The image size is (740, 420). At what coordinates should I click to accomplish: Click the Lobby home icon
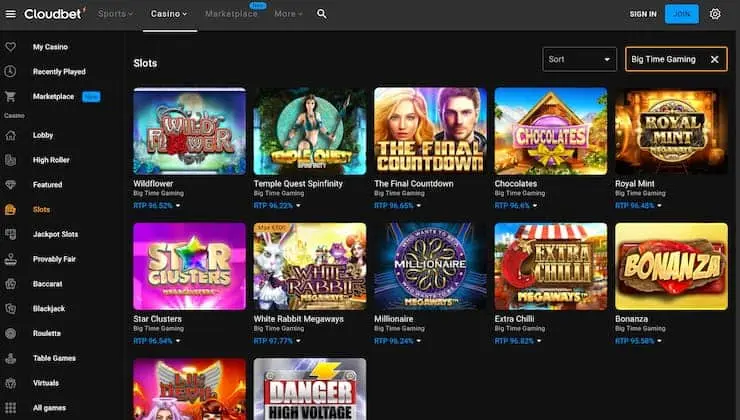coord(10,135)
